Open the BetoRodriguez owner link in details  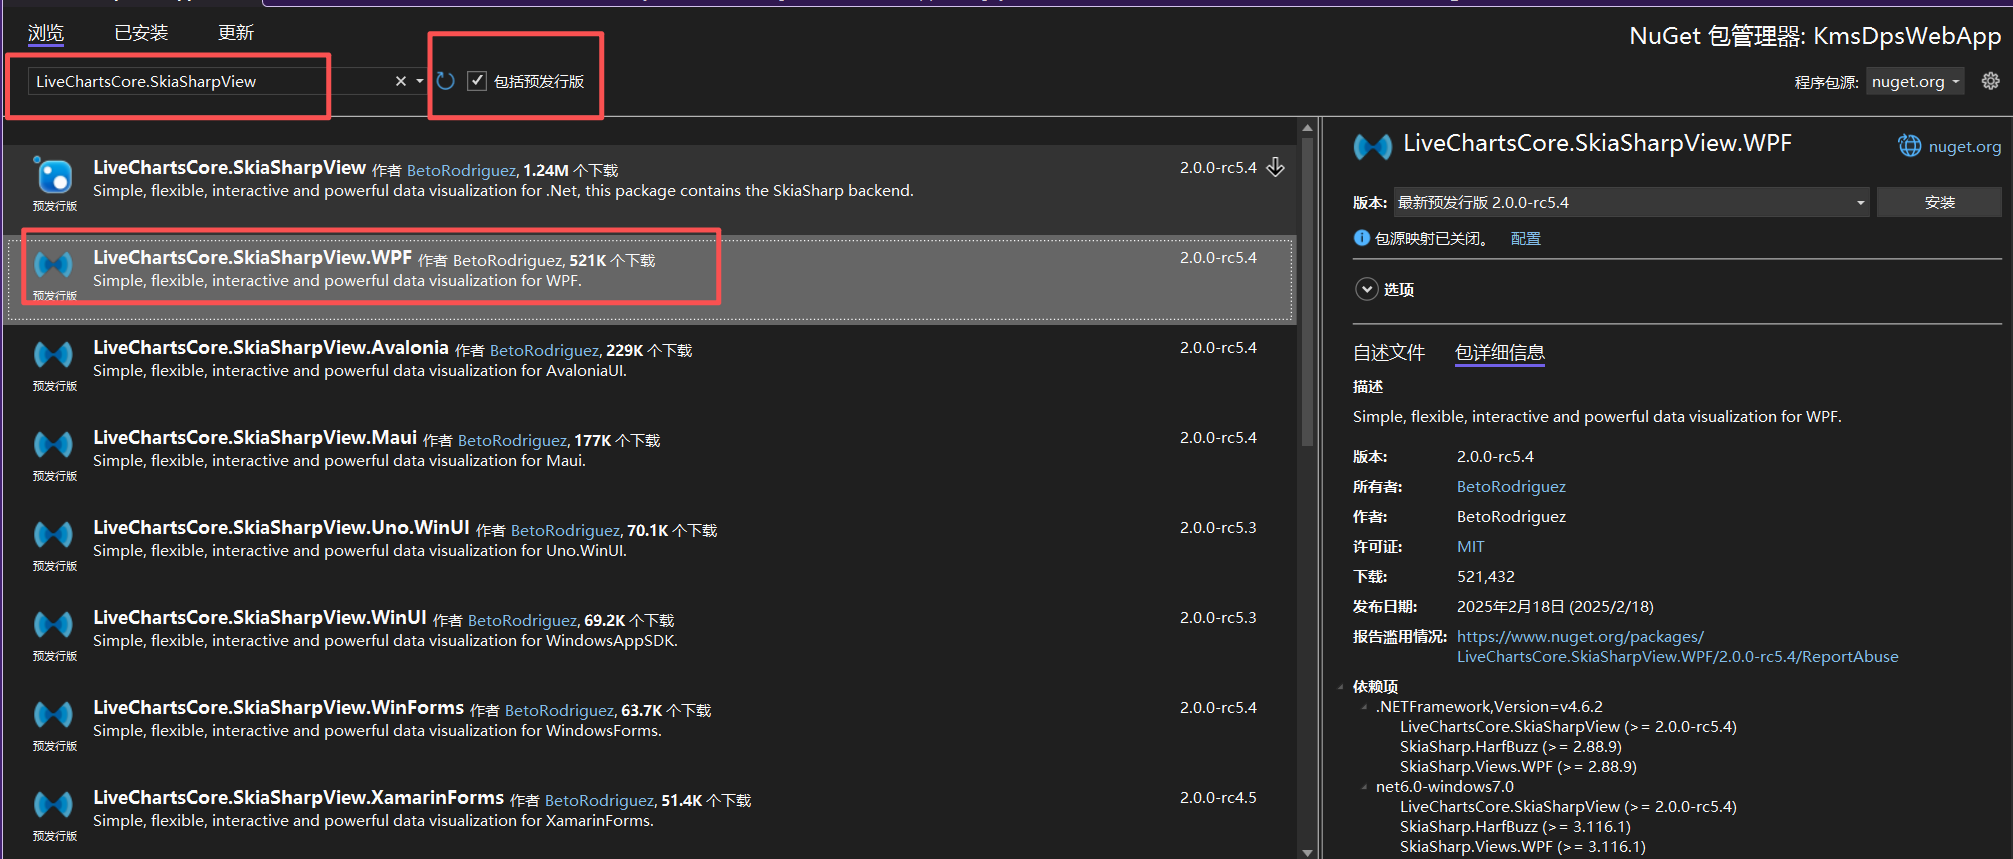pos(1511,486)
